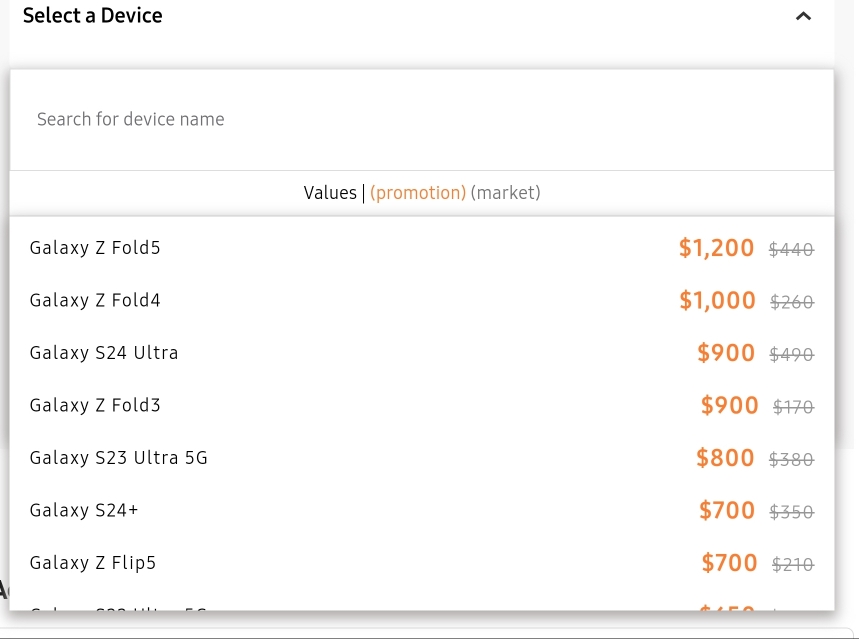
Task: Choose Galaxy Z Fold4 device option
Action: (422, 300)
